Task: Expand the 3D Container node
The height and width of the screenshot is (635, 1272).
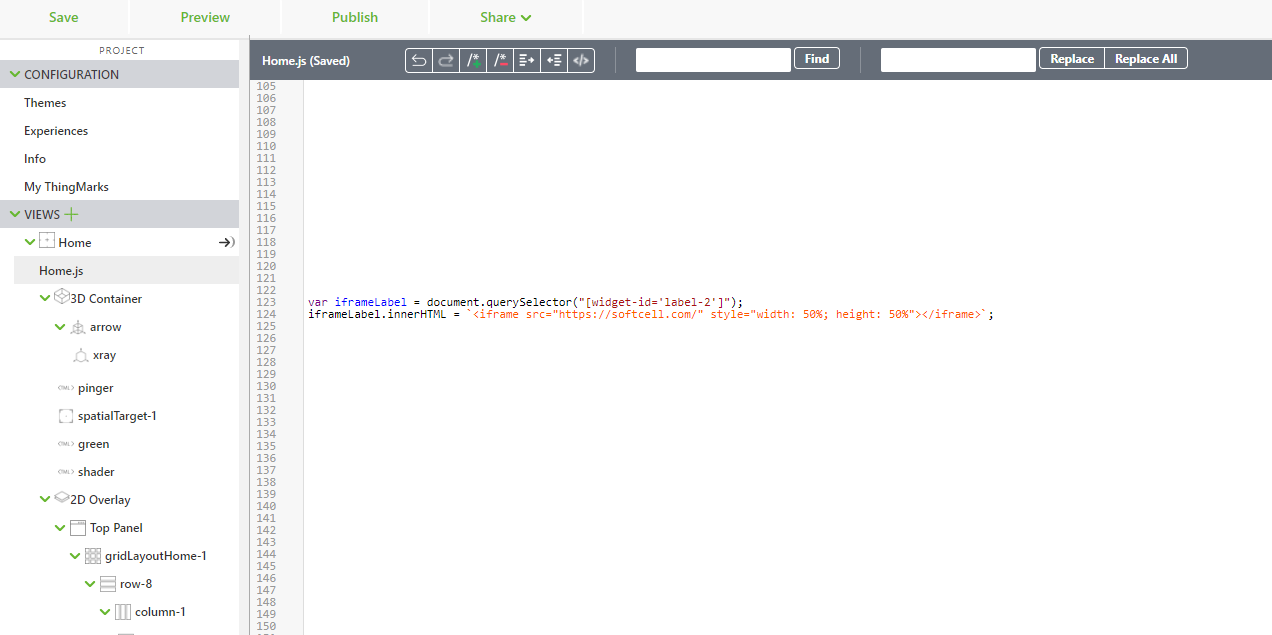Action: (45, 297)
